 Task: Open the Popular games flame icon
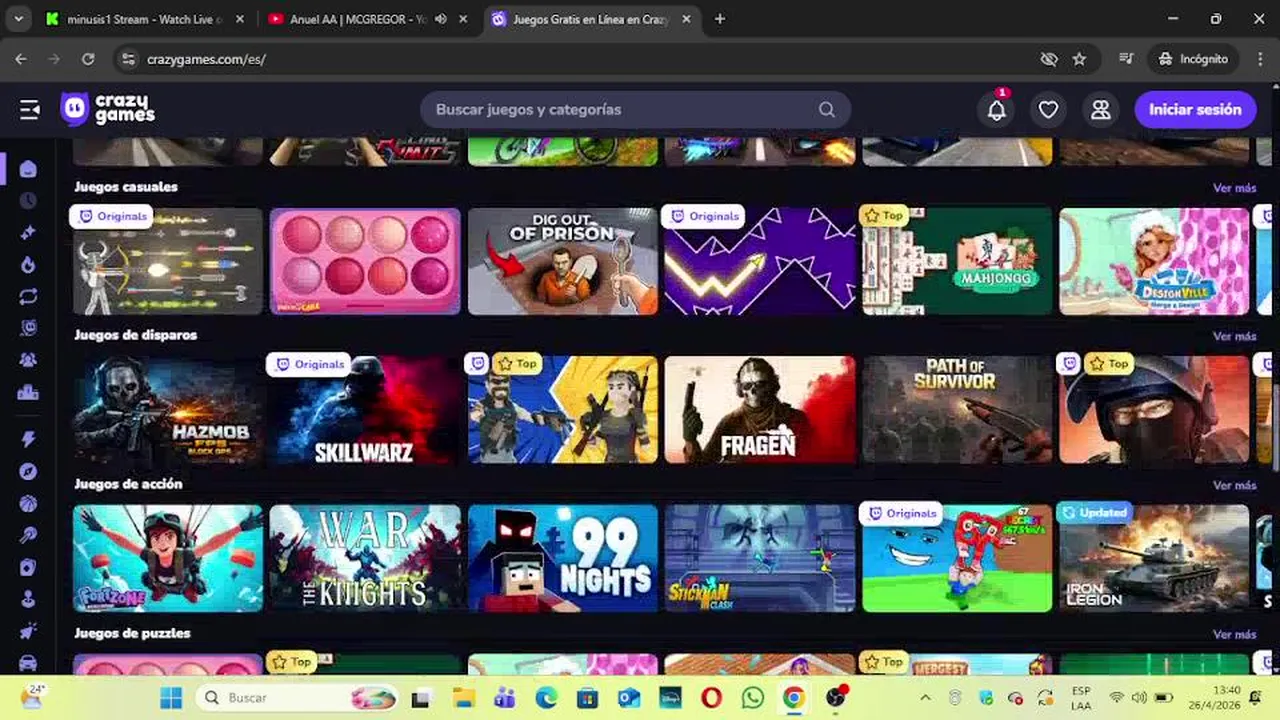(28, 264)
